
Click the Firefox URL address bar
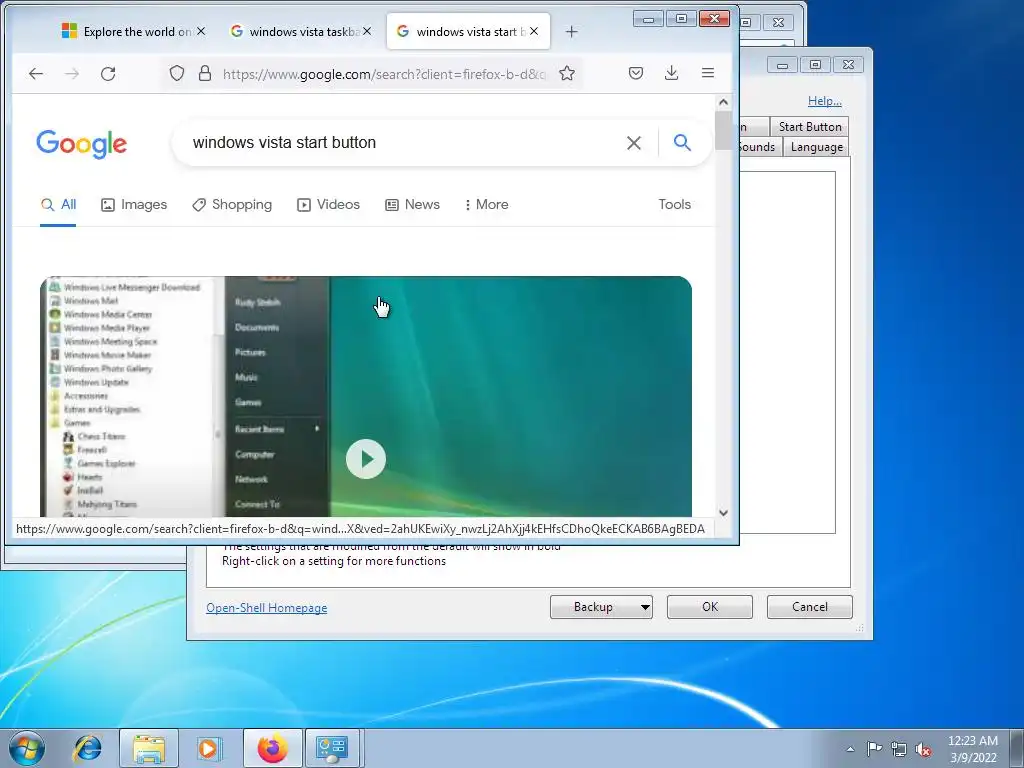click(x=384, y=74)
